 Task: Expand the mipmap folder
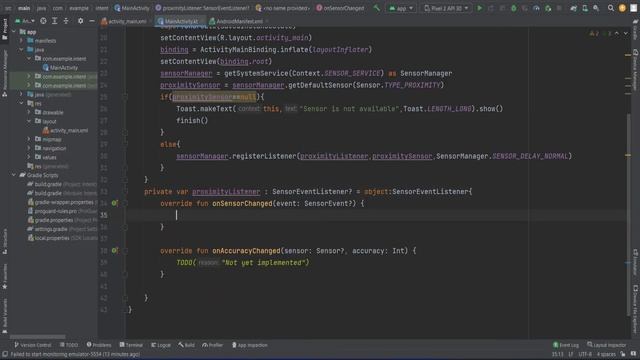click(29, 139)
